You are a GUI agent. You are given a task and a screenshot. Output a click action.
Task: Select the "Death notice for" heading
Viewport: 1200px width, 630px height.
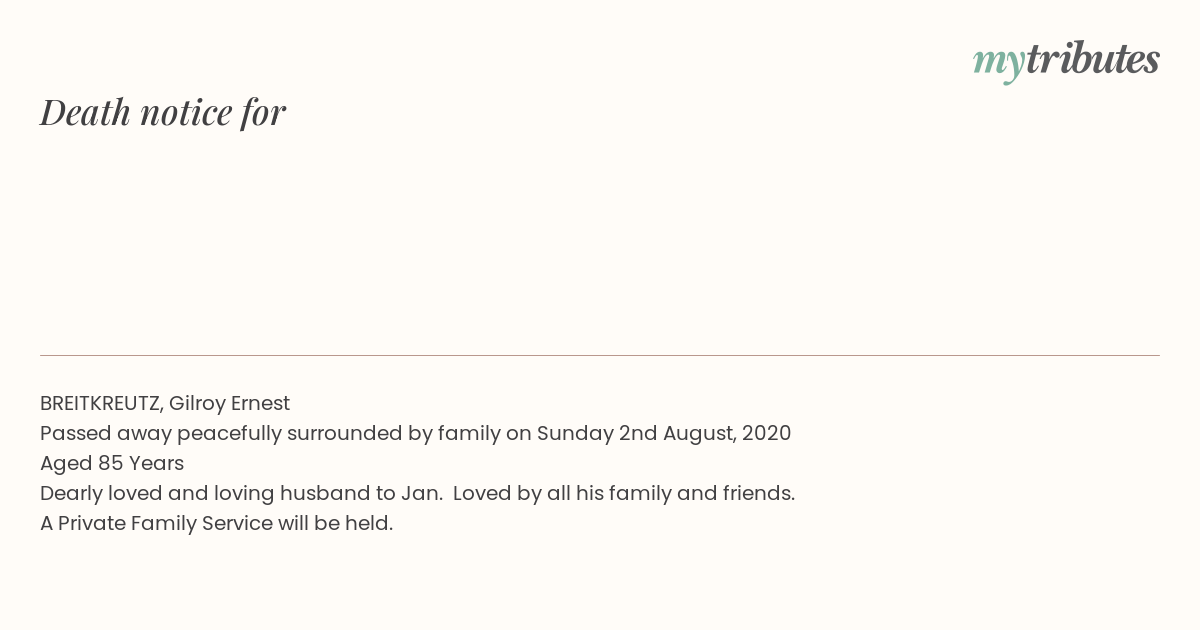163,112
